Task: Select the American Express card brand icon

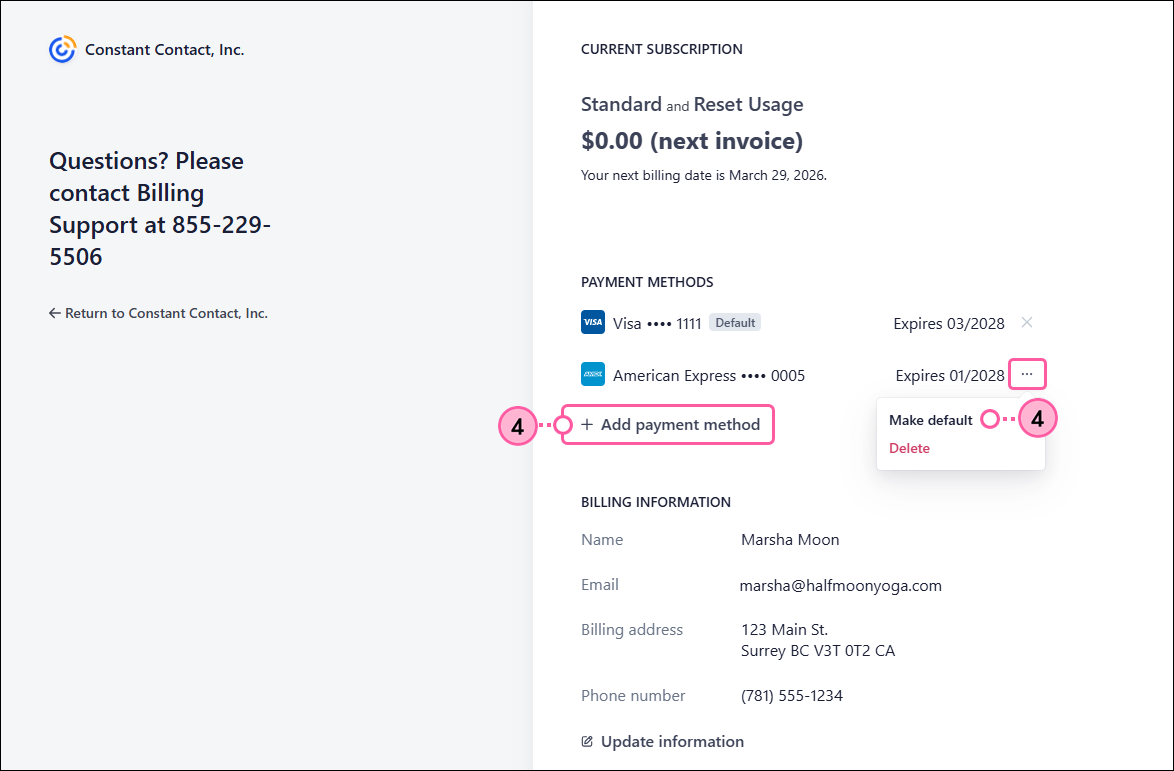Action: pyautogui.click(x=592, y=374)
